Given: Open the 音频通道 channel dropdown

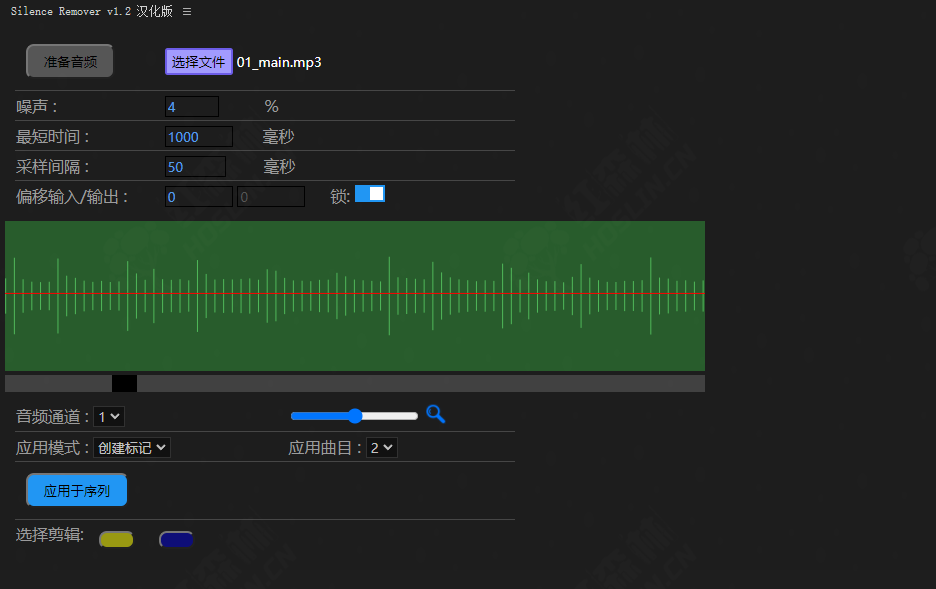Looking at the screenshot, I should tap(108, 416).
